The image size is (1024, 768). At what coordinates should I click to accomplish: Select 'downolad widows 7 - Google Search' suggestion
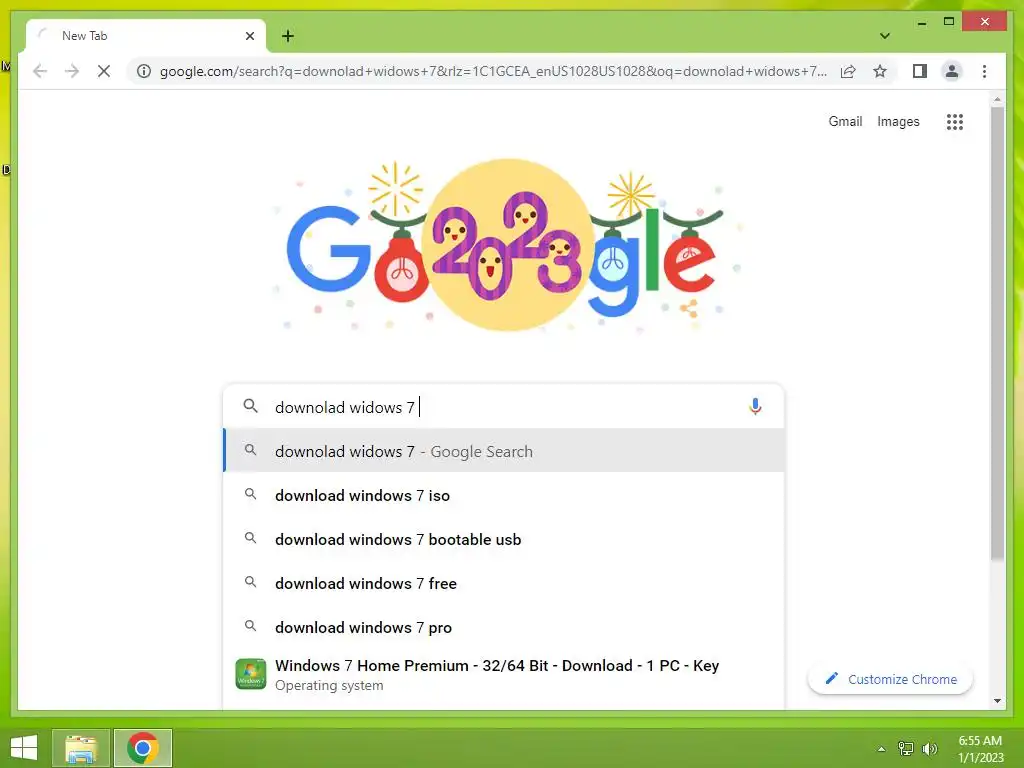pyautogui.click(x=504, y=451)
